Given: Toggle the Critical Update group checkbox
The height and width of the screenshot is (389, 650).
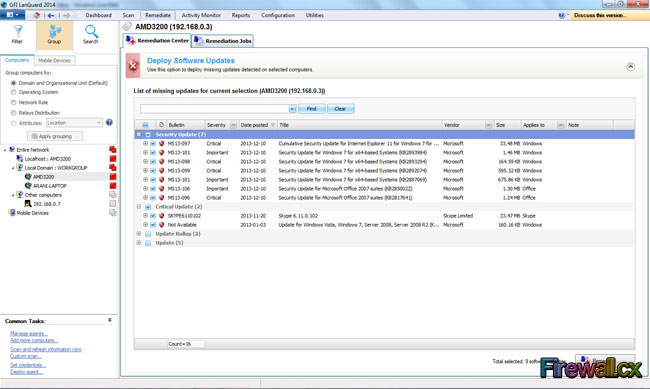Looking at the screenshot, I should click(x=148, y=207).
